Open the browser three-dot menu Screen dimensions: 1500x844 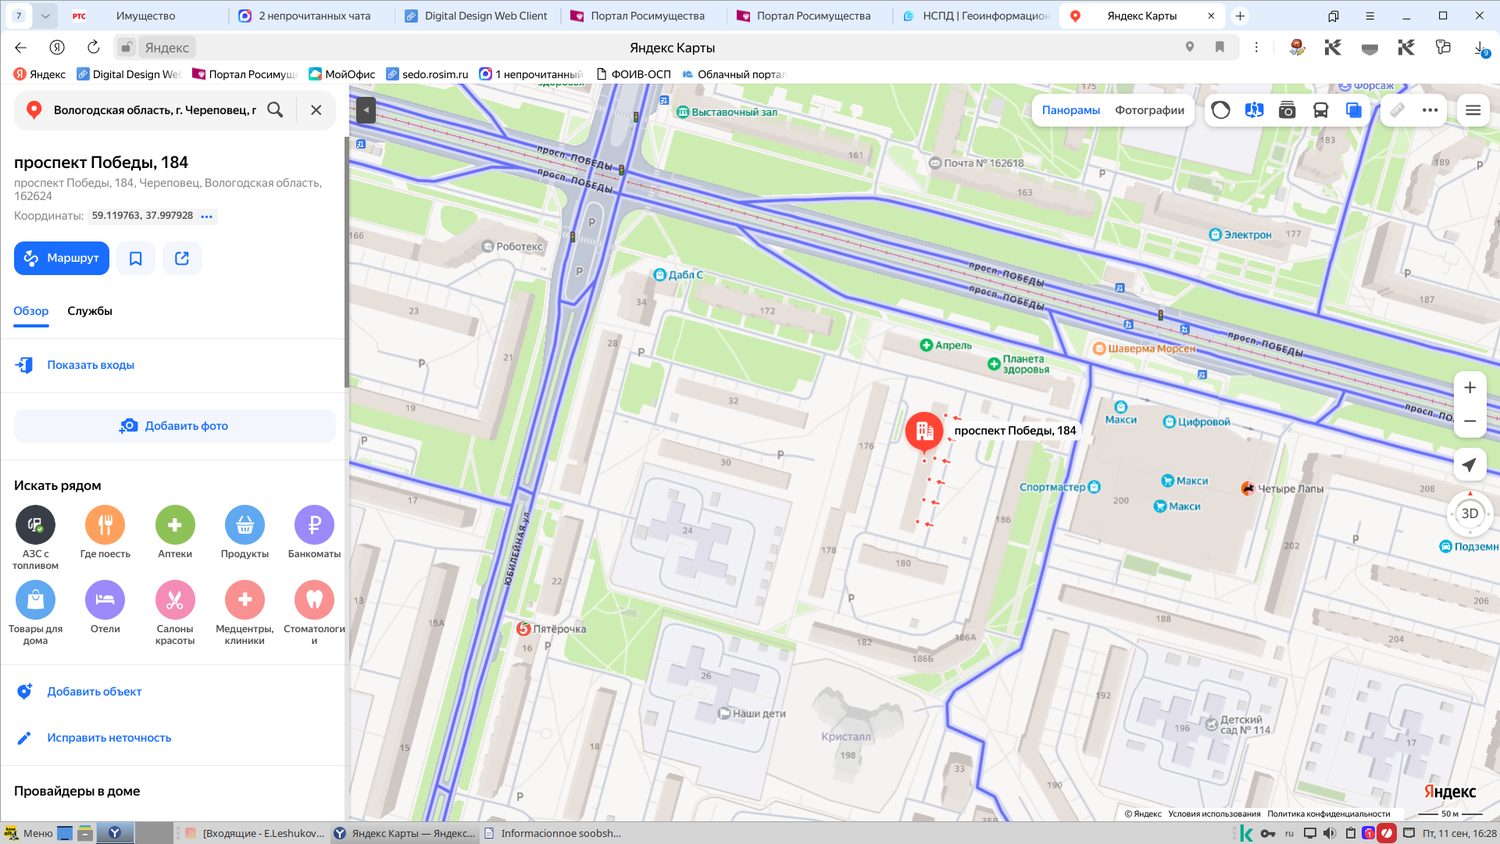tap(1256, 47)
